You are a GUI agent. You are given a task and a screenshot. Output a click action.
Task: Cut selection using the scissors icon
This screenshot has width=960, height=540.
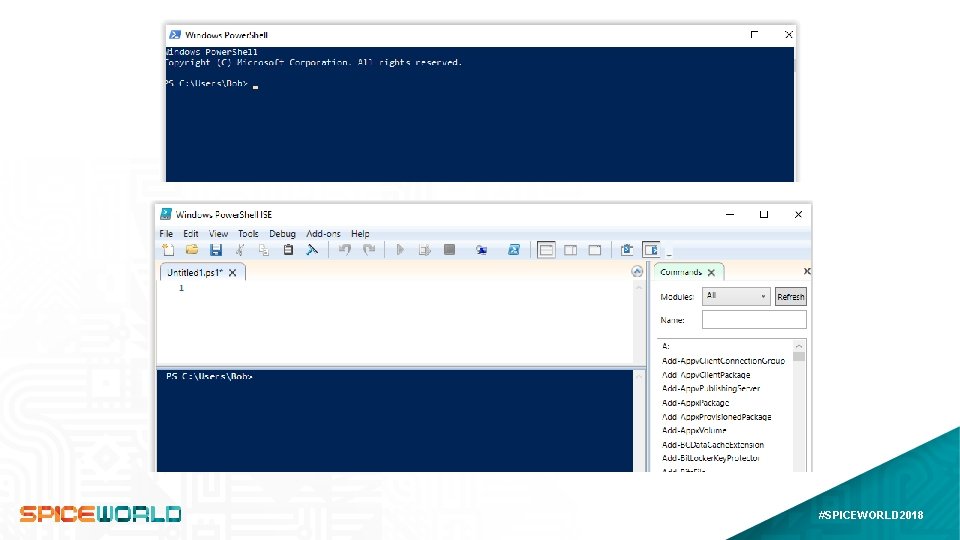coord(240,250)
